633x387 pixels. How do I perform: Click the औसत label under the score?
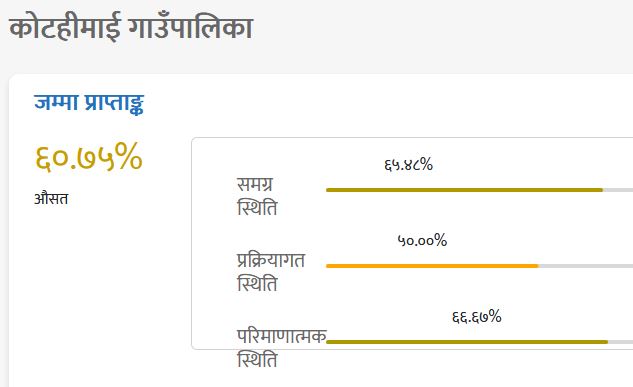click(51, 199)
